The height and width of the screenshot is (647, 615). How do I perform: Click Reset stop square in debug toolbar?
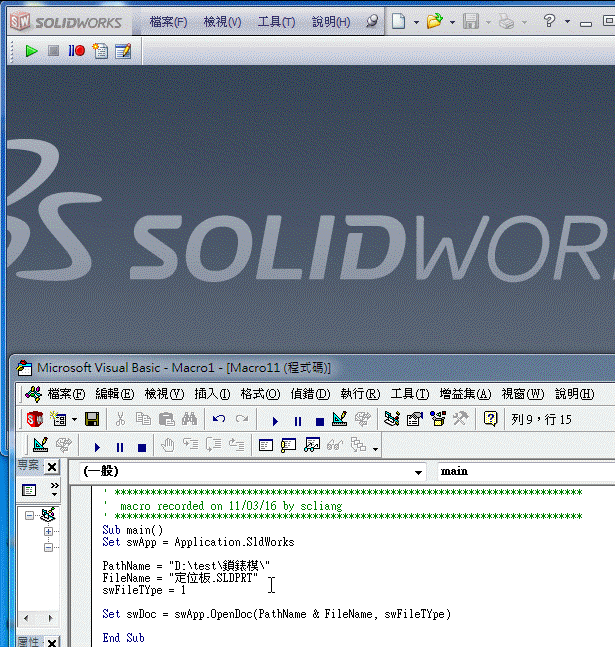click(142, 448)
